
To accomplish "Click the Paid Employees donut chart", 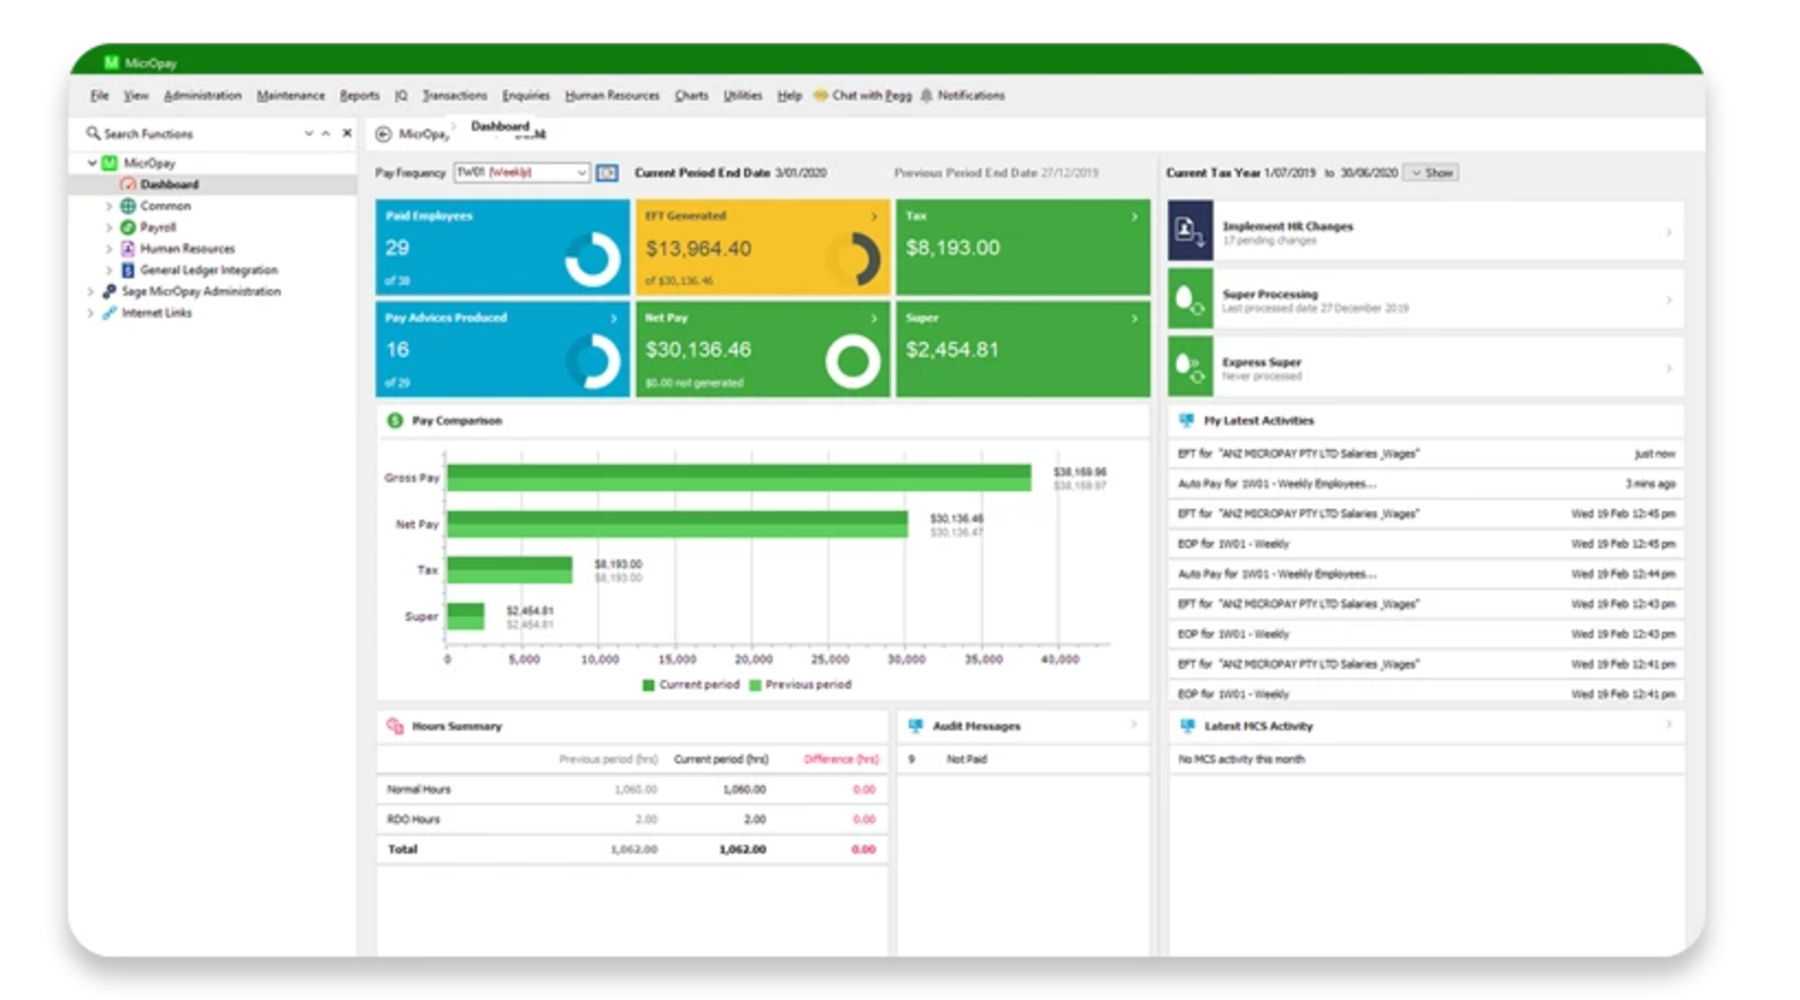I will pos(593,259).
